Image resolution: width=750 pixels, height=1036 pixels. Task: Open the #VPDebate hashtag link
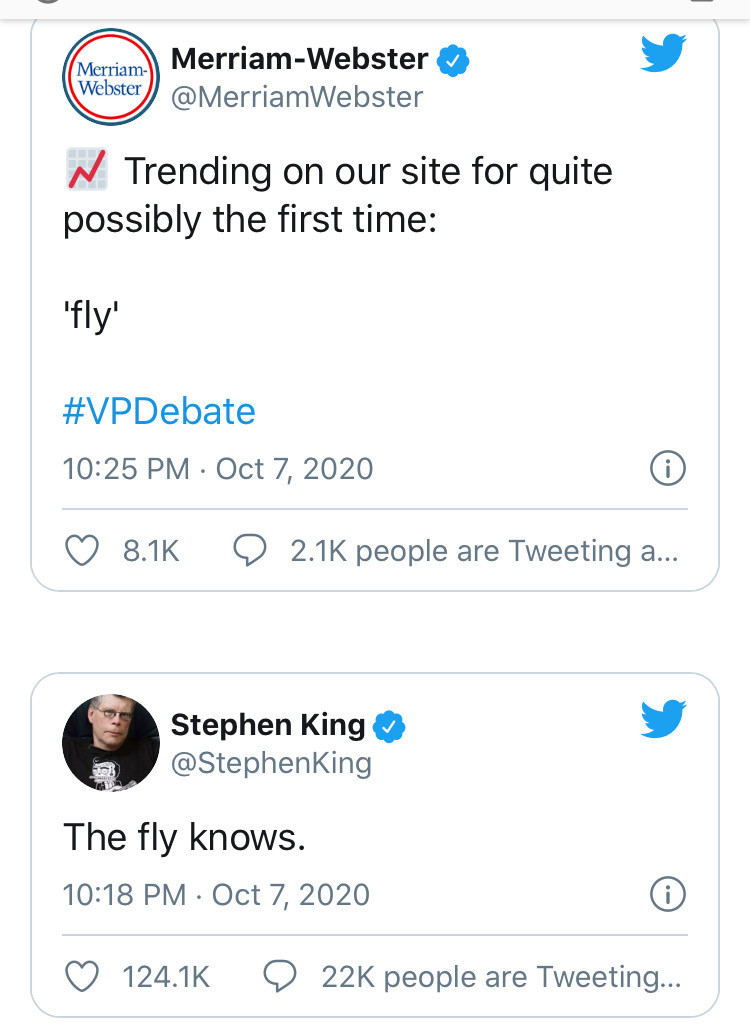[159, 411]
